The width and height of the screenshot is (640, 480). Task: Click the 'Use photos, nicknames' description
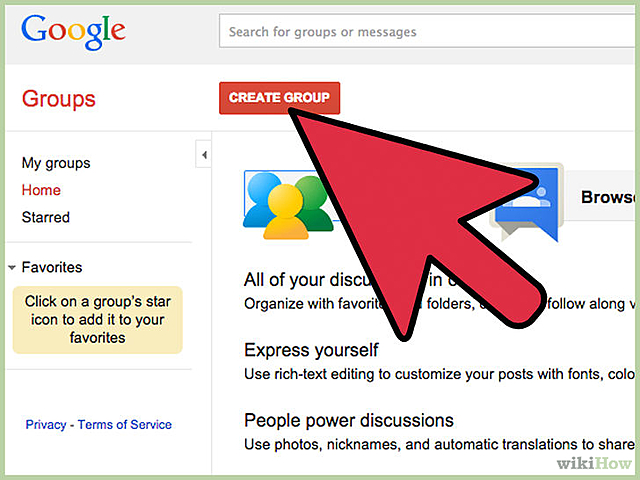click(x=440, y=444)
